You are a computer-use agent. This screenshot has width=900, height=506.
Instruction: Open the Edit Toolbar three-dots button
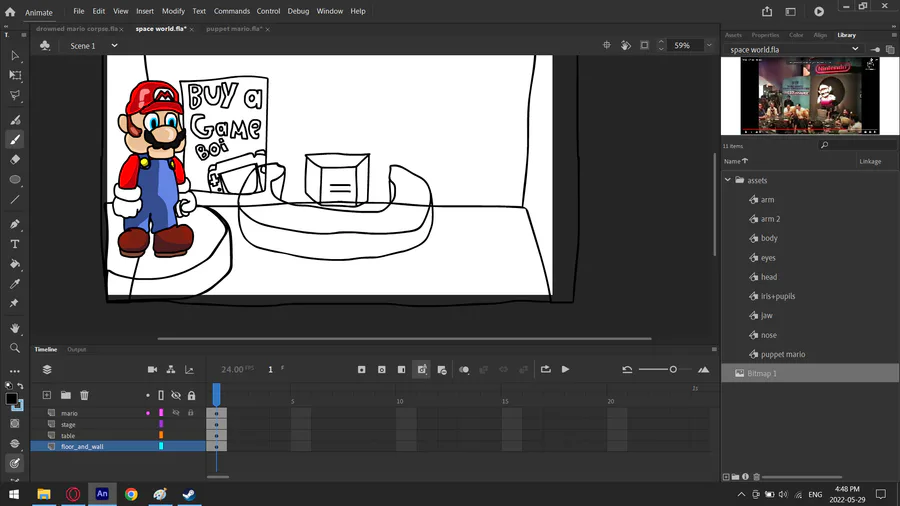15,371
